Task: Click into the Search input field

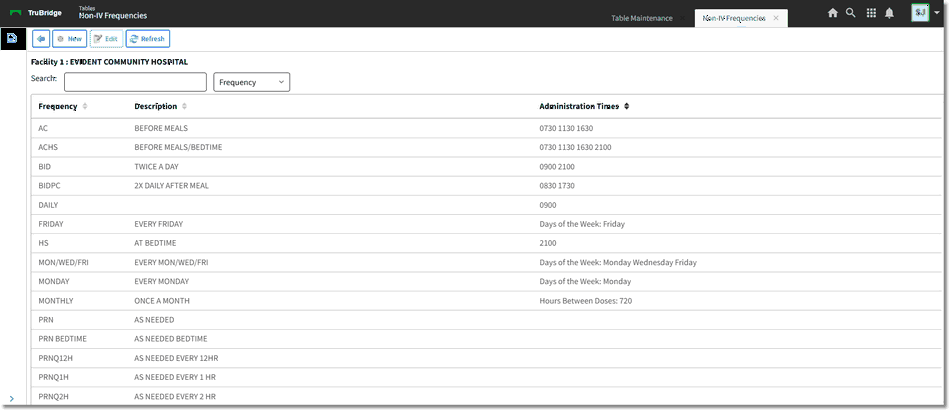Action: (135, 82)
